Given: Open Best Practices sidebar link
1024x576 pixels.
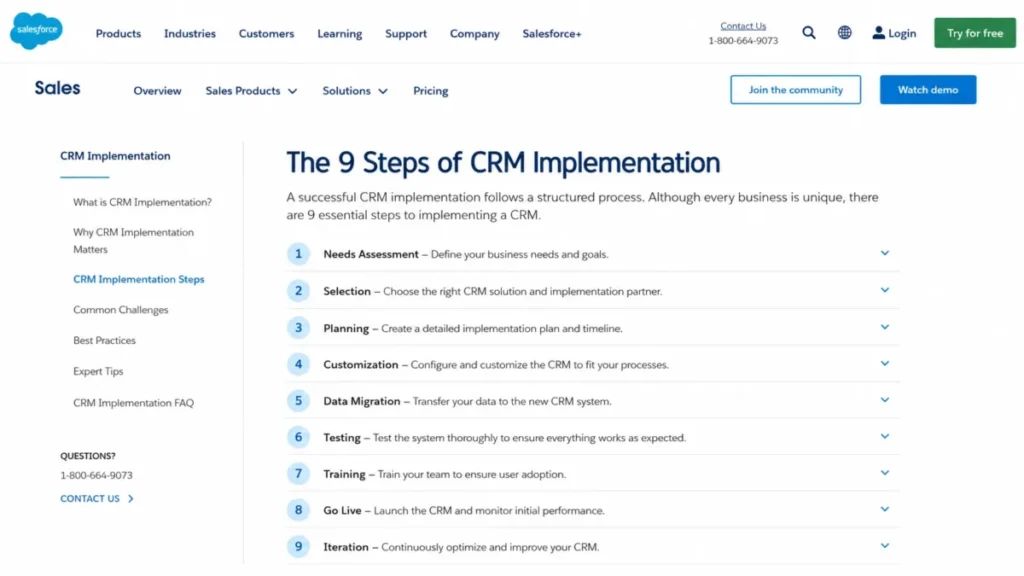Looking at the screenshot, I should pos(104,341).
